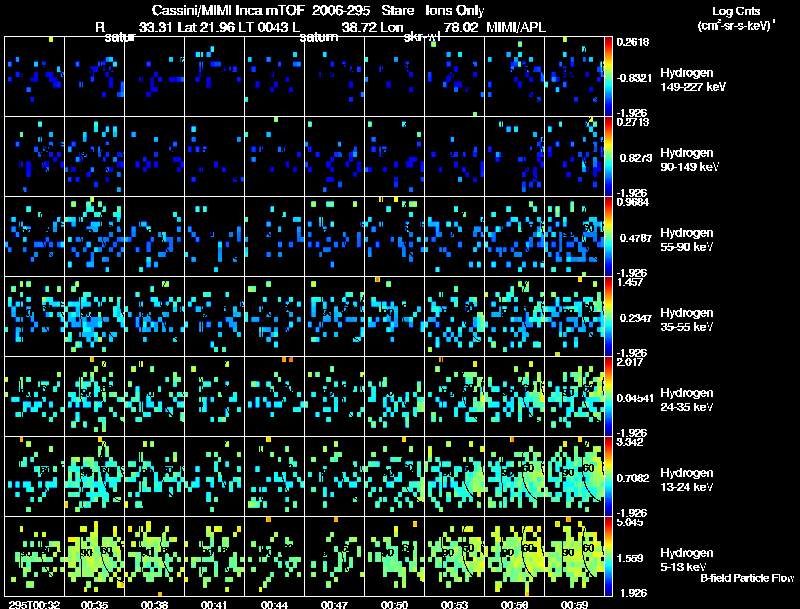Viewport: 800px width, 609px height.
Task: Click the MIMI/APL label in header
Action: pyautogui.click(x=515, y=26)
